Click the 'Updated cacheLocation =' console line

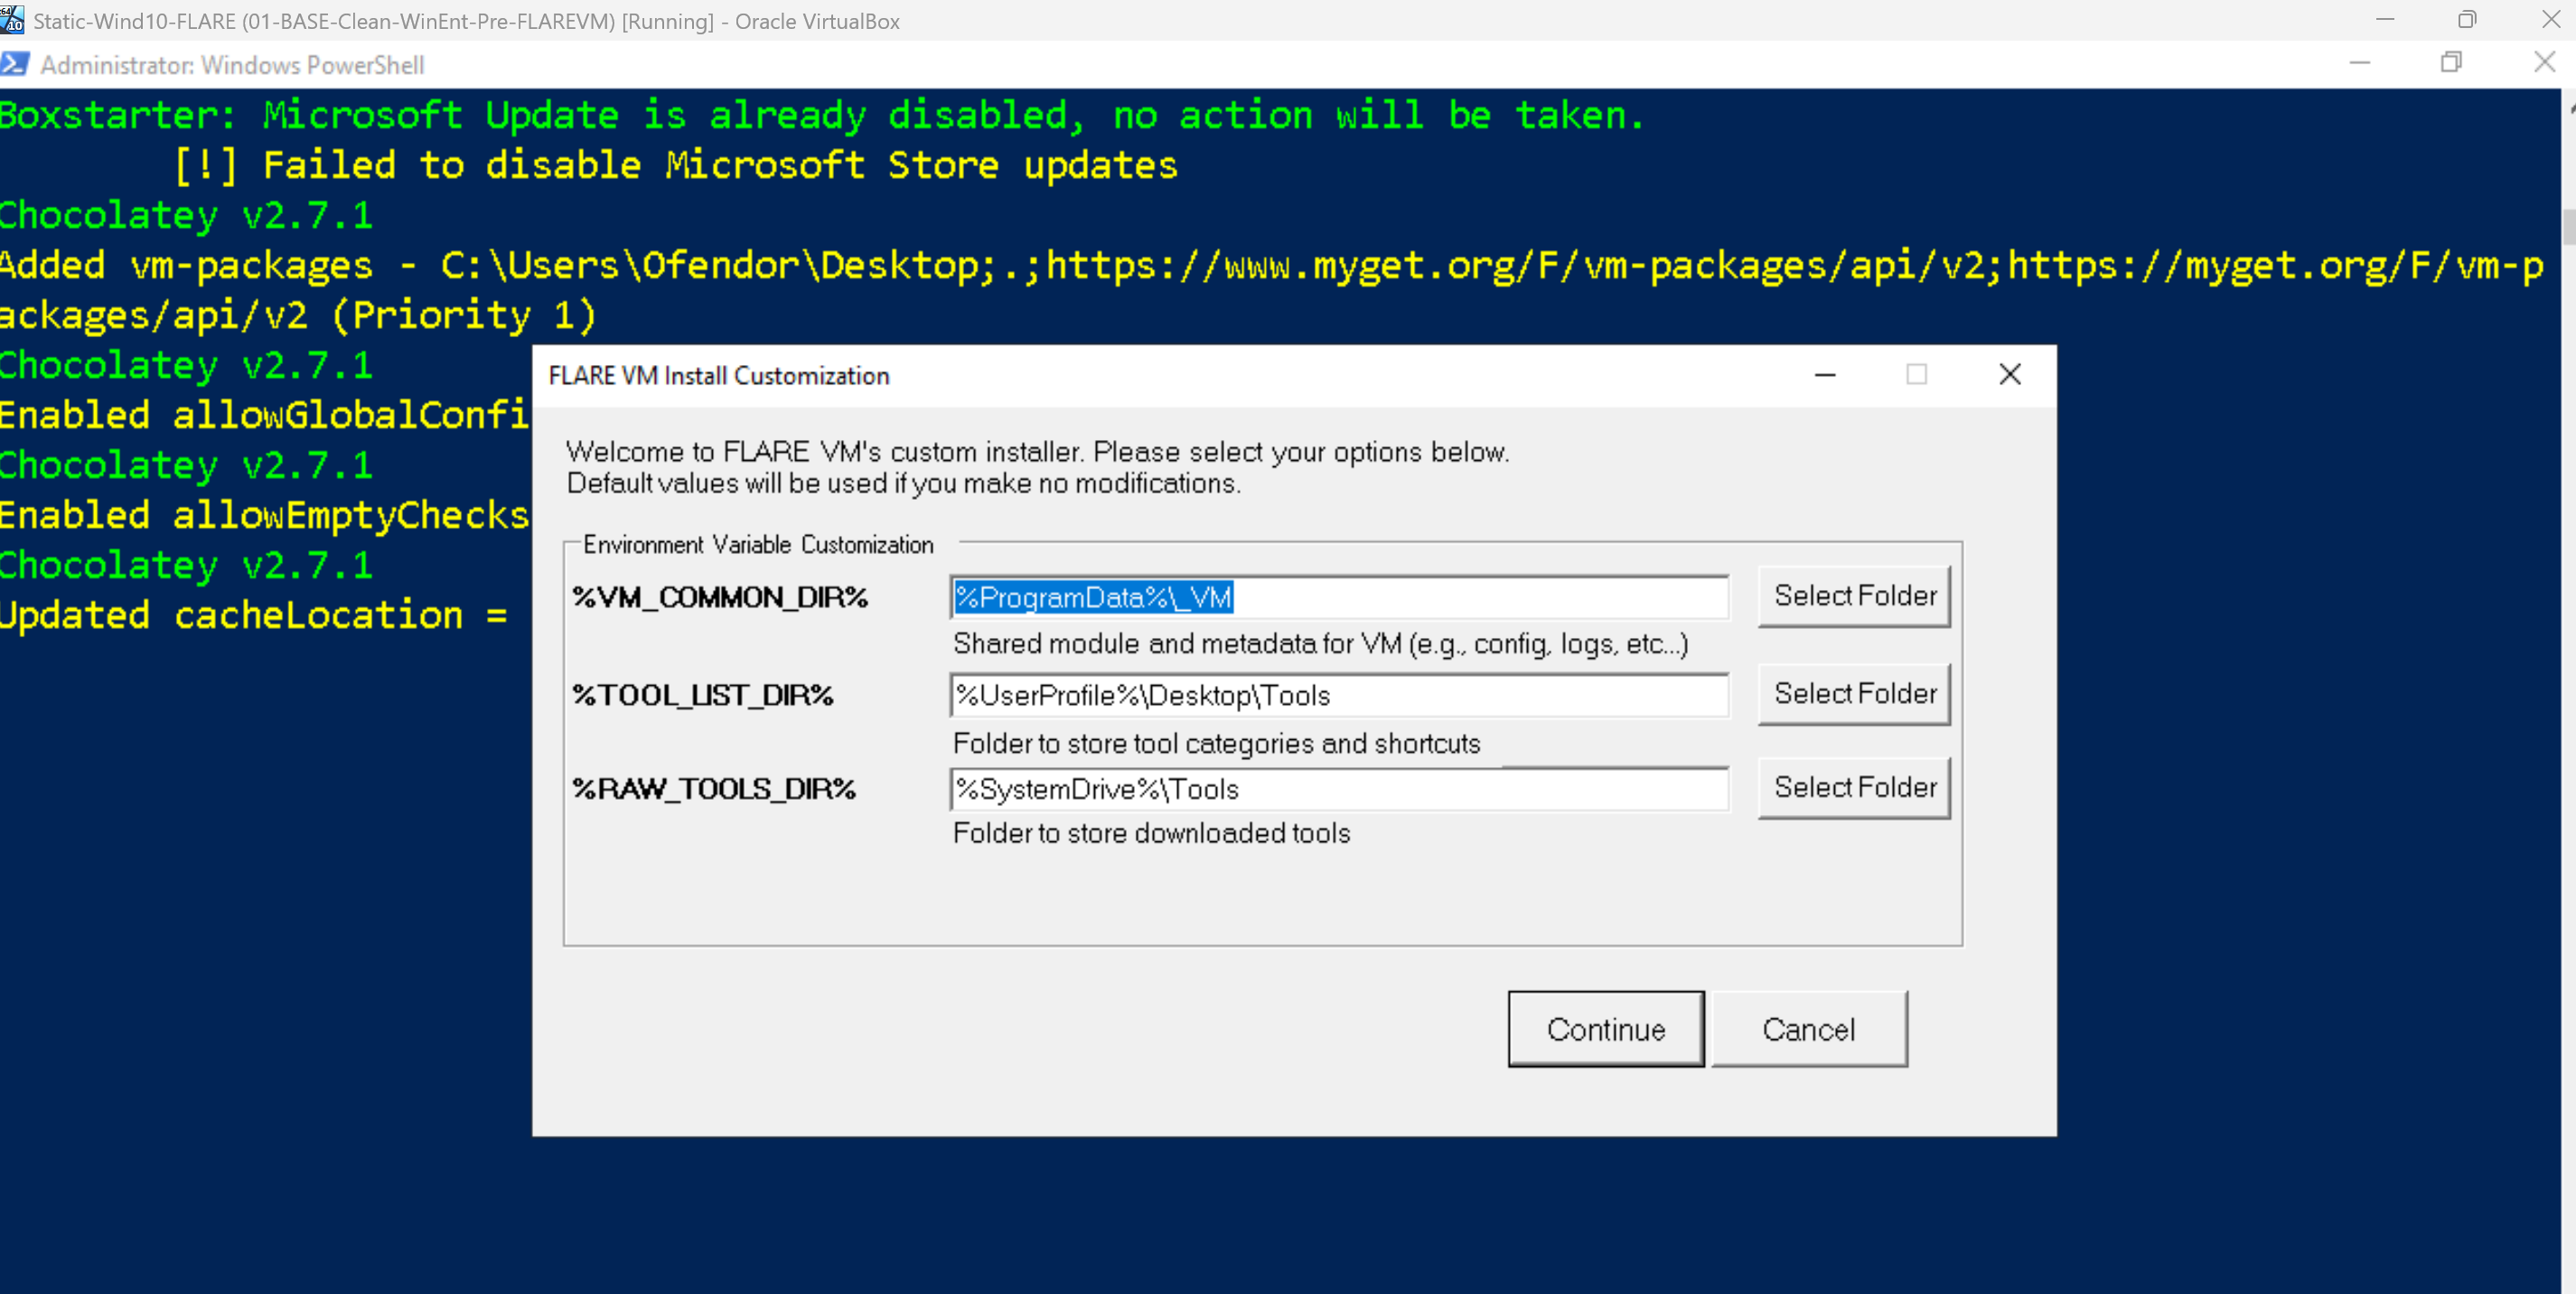click(x=253, y=615)
